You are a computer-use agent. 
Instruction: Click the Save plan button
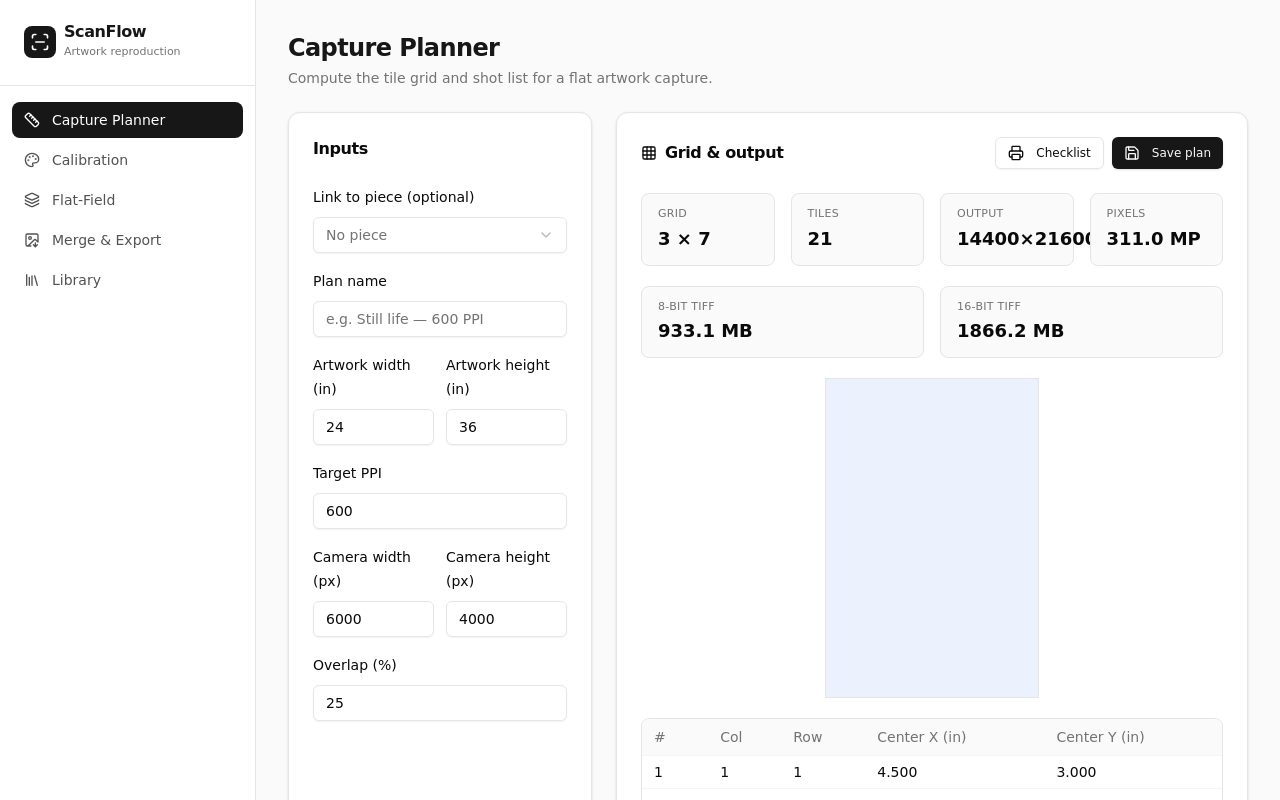[1167, 153]
